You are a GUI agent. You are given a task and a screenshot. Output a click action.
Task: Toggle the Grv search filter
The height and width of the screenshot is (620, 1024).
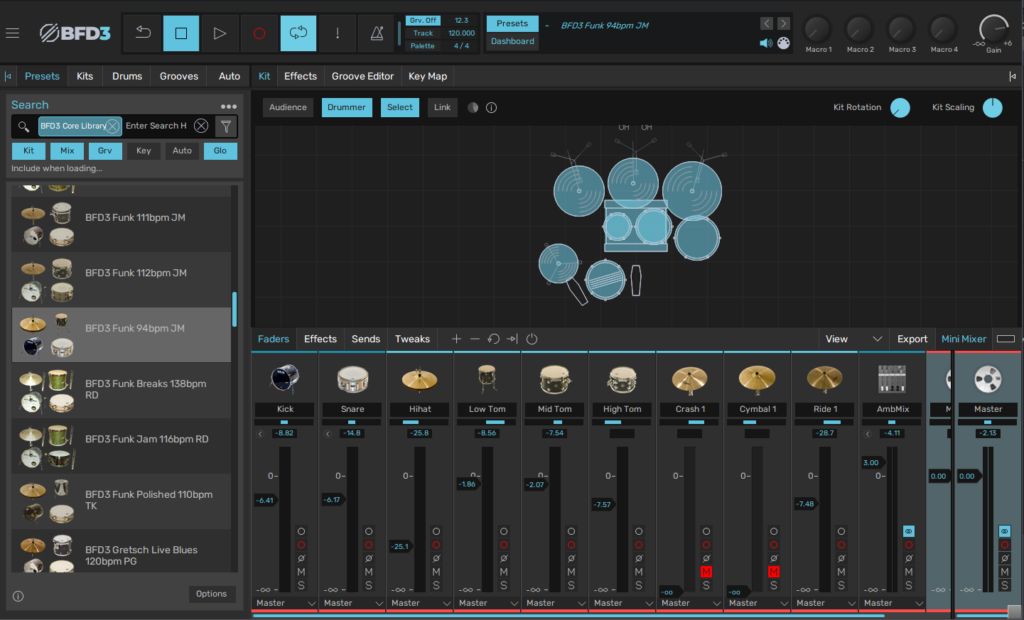(x=105, y=151)
